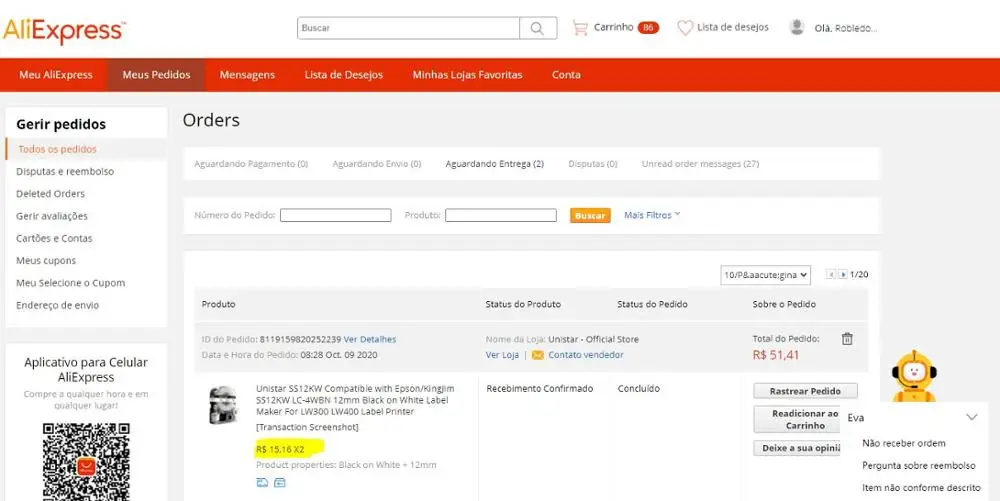Click the wishlist heart icon
The height and width of the screenshot is (501, 1000).
tap(685, 28)
